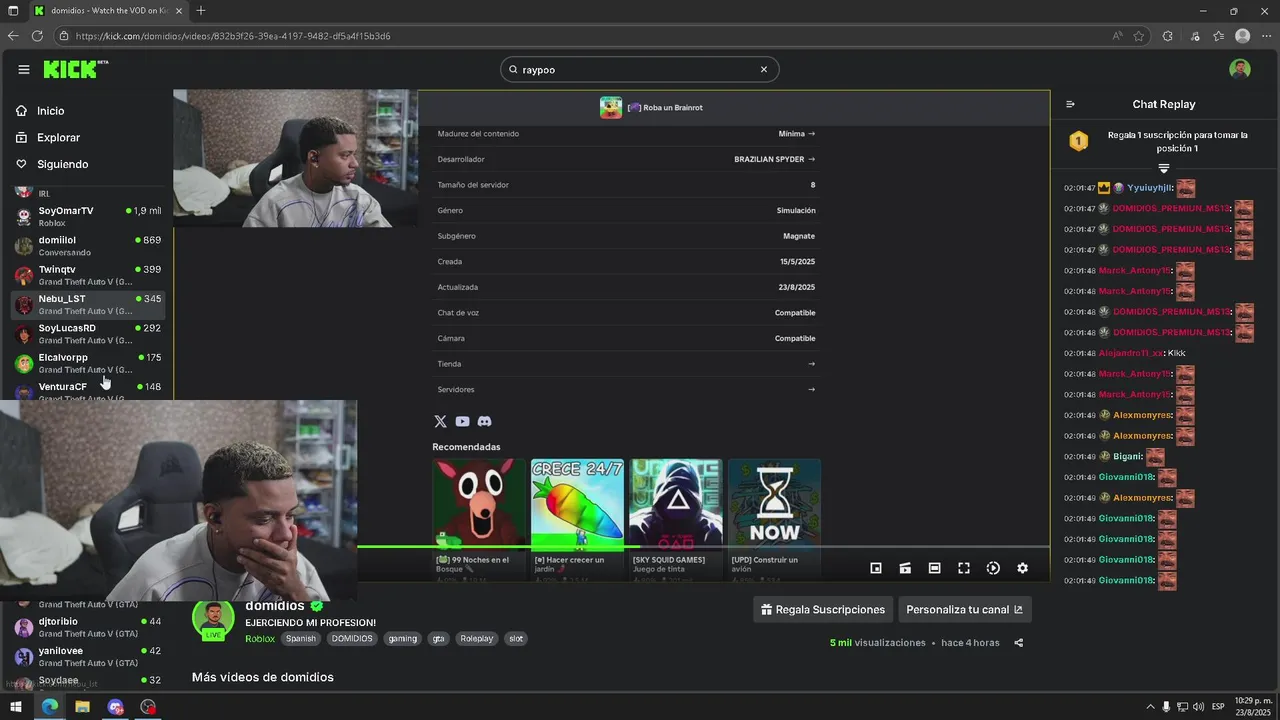Viewport: 1280px width, 720px height.
Task: Open SoyOmarTV channel in sidebar
Action: tap(88, 216)
